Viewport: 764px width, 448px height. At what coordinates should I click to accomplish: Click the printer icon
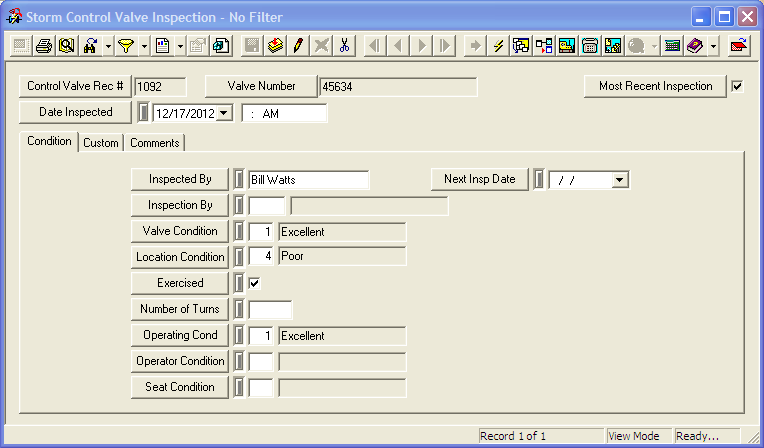pyautogui.click(x=44, y=46)
